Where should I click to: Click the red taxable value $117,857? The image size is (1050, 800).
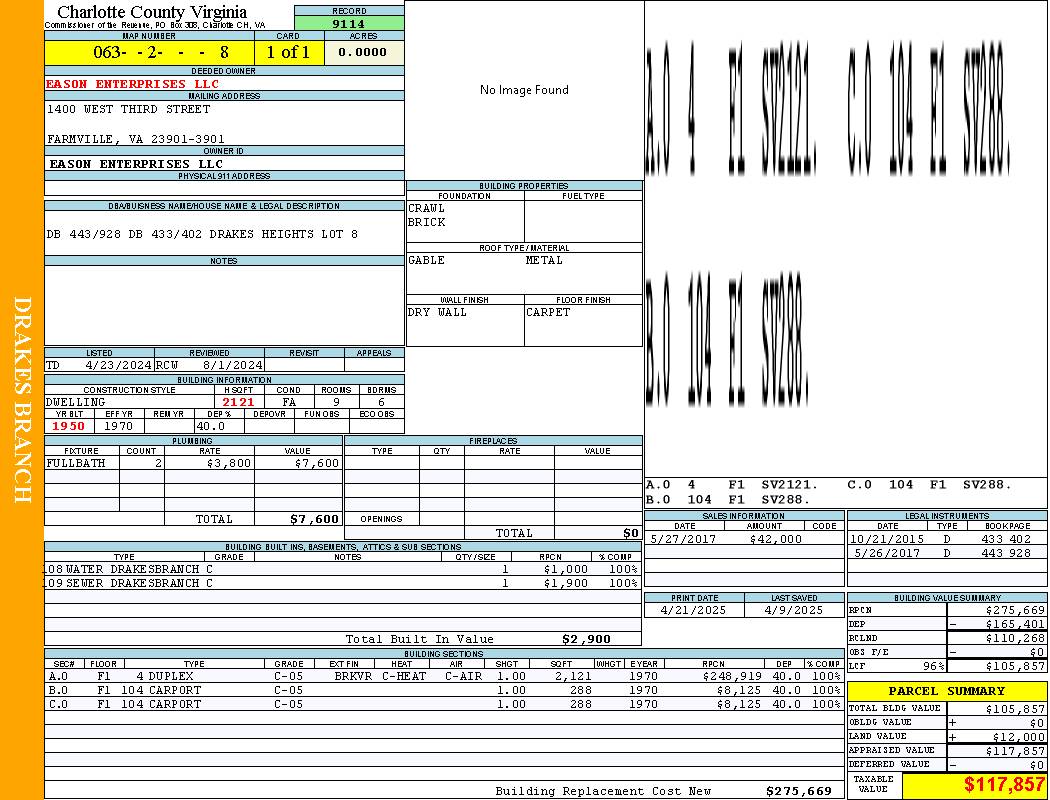[1004, 785]
